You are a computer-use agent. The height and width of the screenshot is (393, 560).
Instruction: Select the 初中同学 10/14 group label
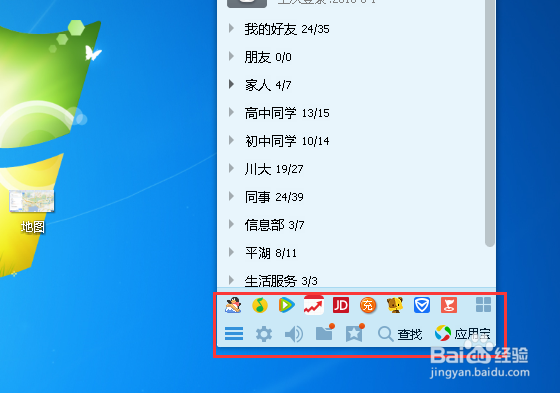tap(287, 141)
